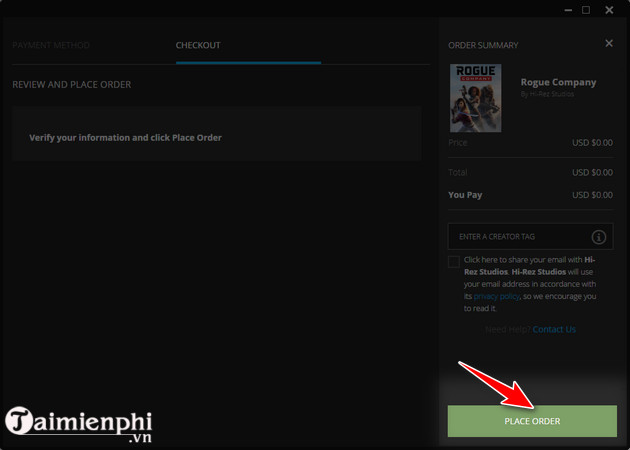This screenshot has width=630, height=450.
Task: Click the You Pay label
Action: pyautogui.click(x=465, y=195)
